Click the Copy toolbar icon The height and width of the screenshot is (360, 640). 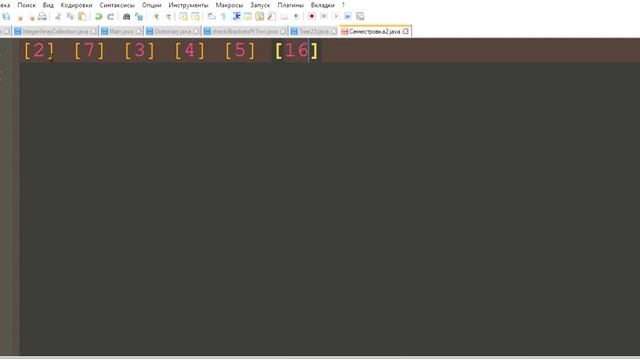coord(70,16)
